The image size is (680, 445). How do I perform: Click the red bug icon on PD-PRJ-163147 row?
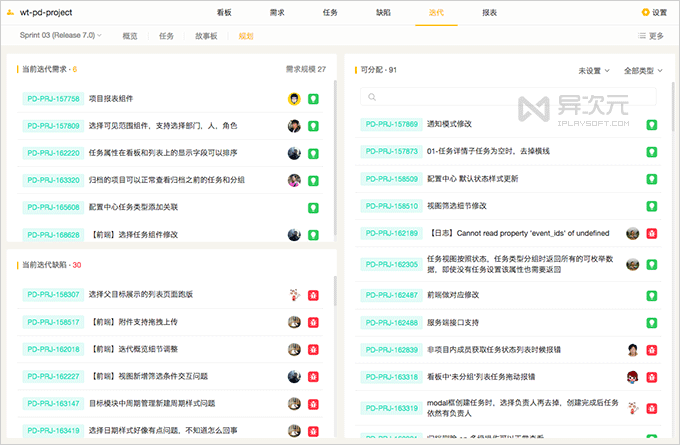click(313, 404)
